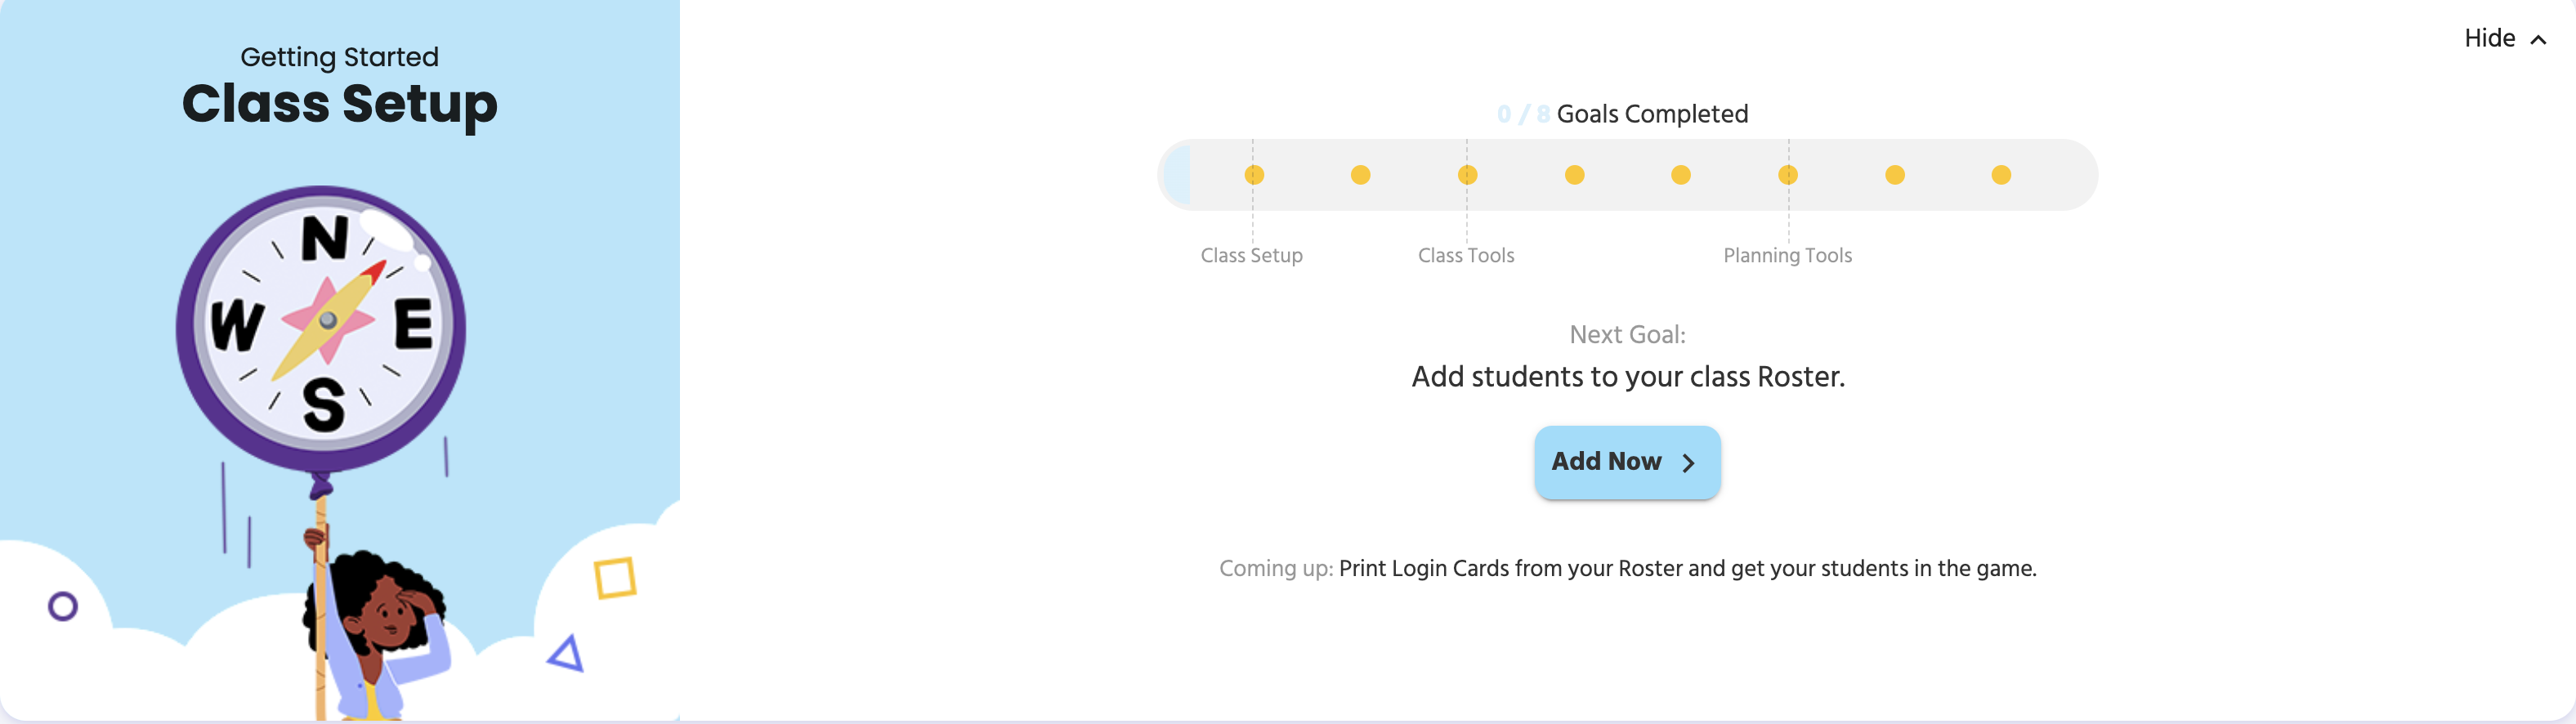Select the second goal dot on the progress bar
The width and height of the screenshot is (2576, 724).
coord(1361,174)
